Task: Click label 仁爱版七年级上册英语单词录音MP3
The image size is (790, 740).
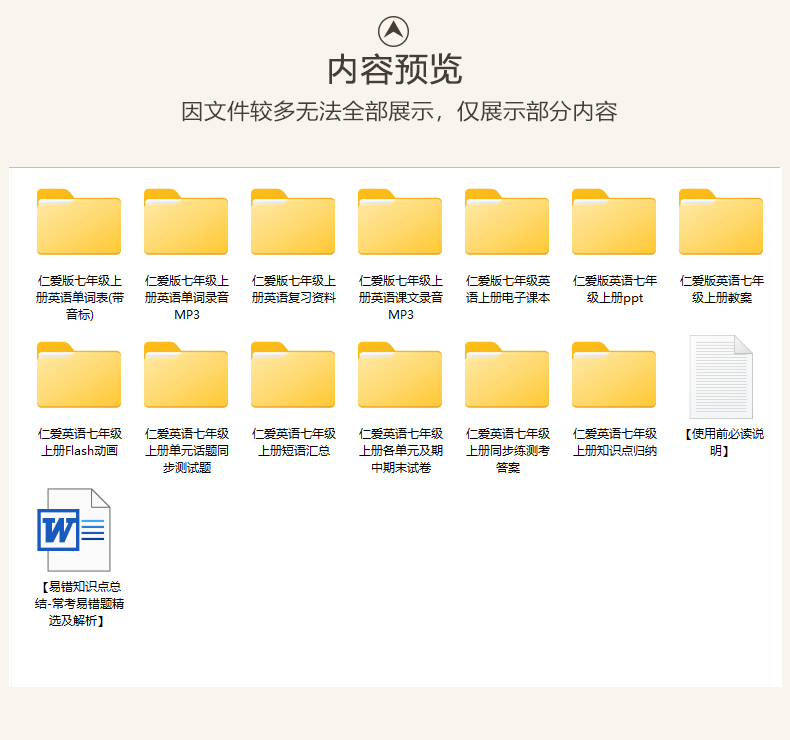Action: click(186, 298)
